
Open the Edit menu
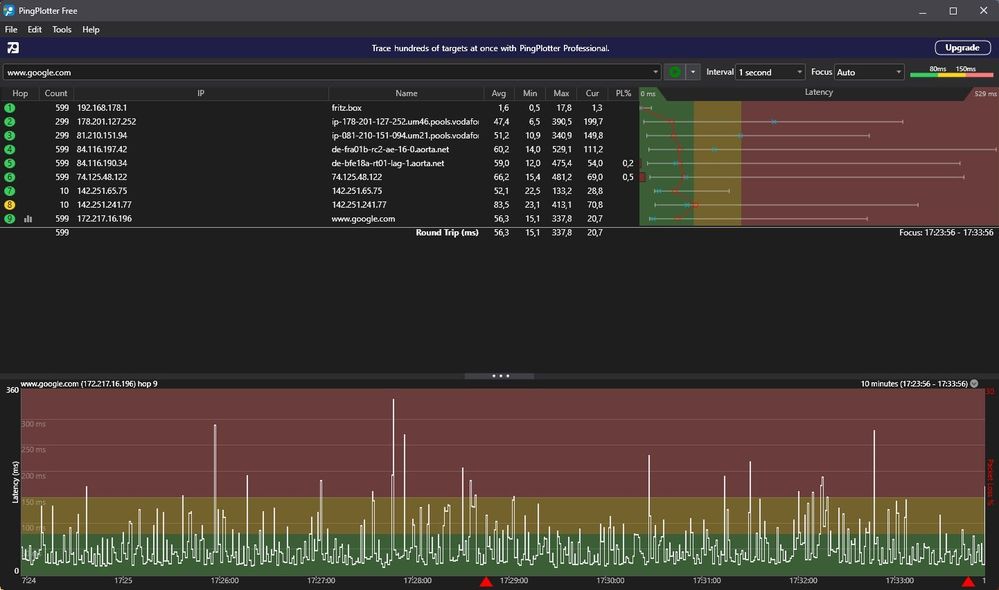(34, 29)
